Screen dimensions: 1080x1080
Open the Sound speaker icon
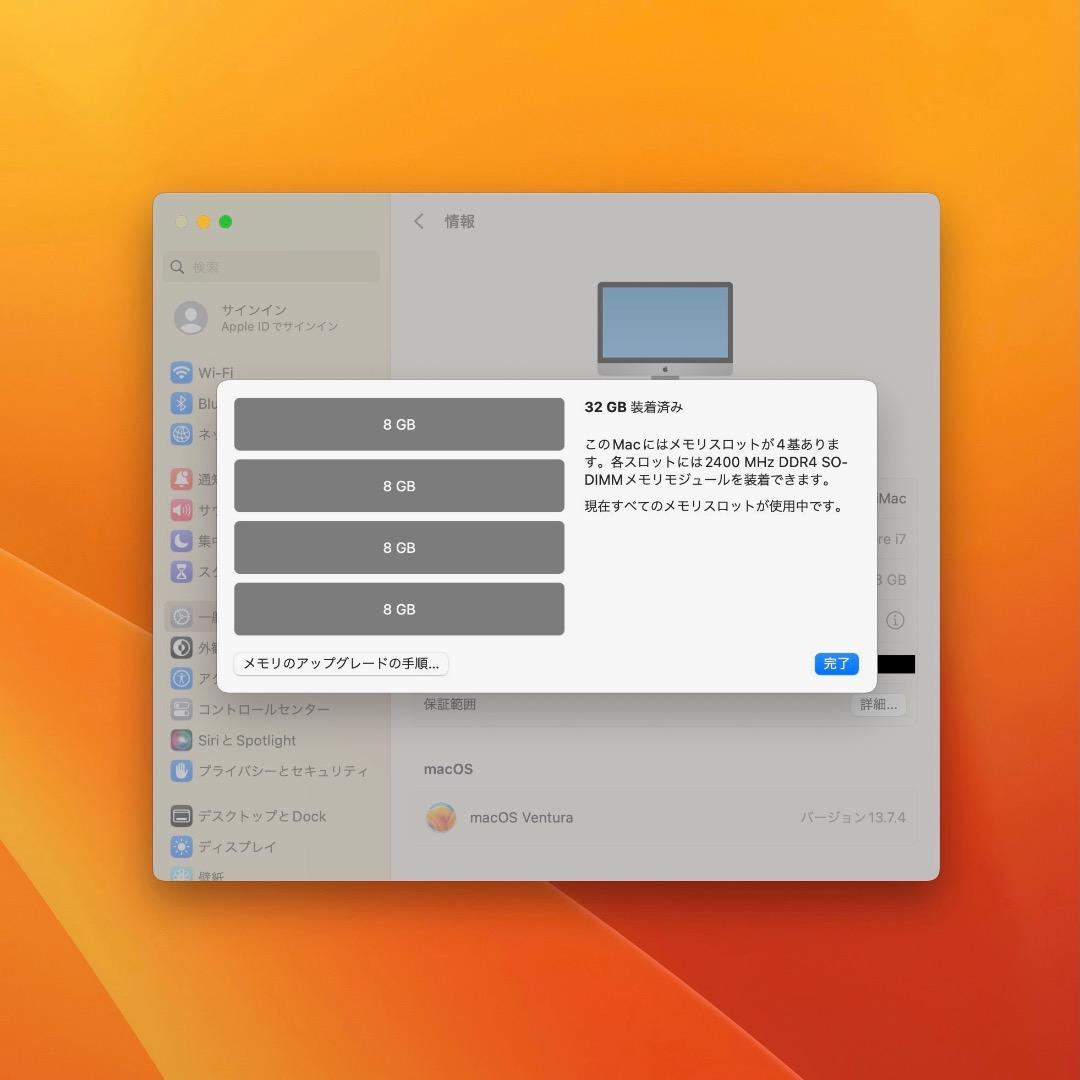181,510
